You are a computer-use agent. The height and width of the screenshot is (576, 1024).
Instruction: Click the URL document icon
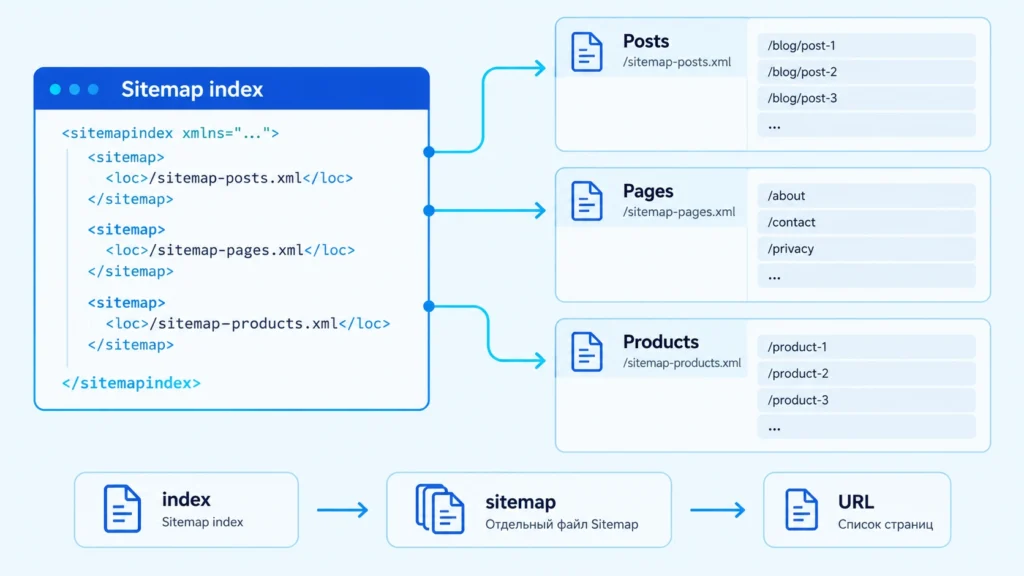801,509
